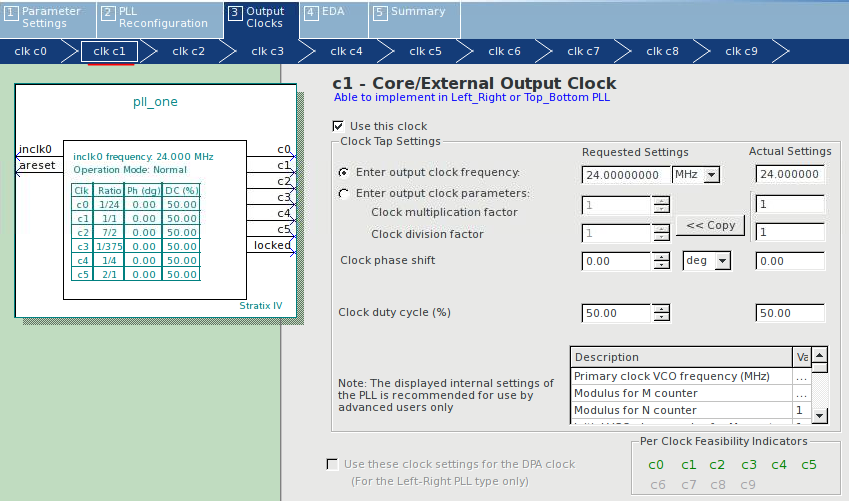Open the PLL Reconfiguration tab
The height and width of the screenshot is (501, 849).
160,18
